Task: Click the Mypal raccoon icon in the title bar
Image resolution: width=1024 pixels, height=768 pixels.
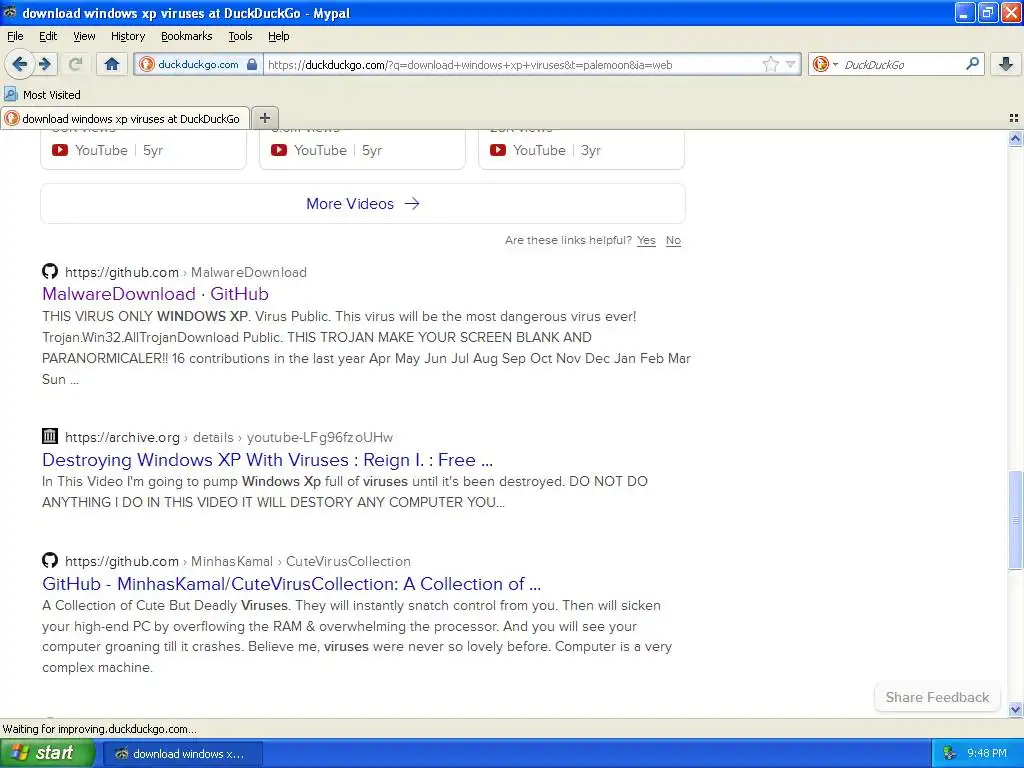Action: click(x=10, y=12)
